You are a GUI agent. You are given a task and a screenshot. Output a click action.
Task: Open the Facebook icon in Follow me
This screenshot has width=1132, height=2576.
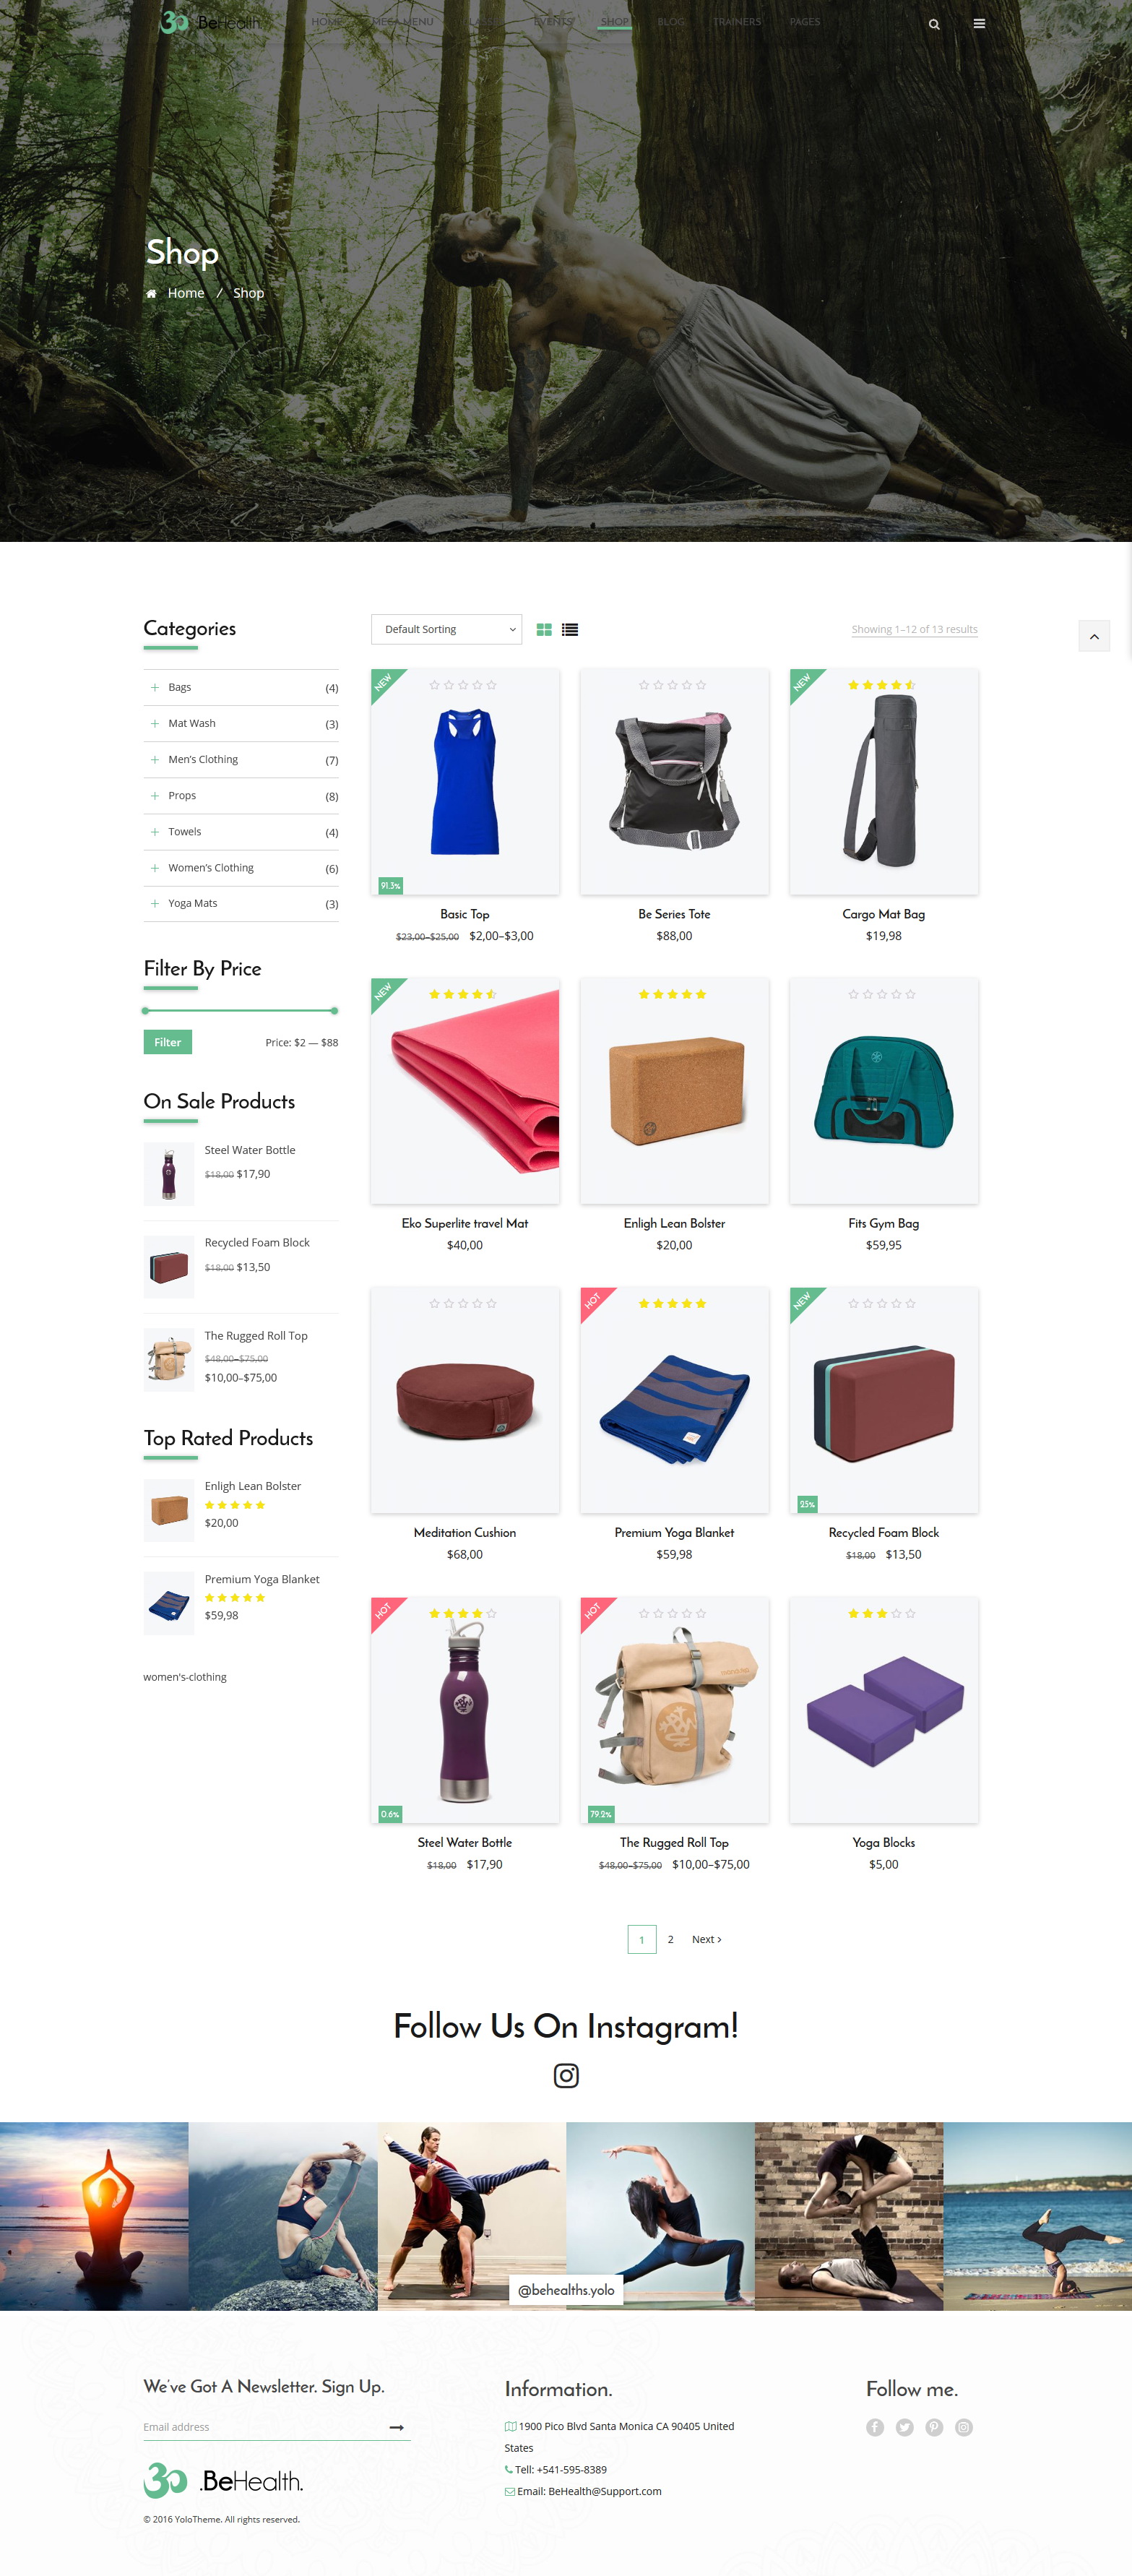[875, 2427]
